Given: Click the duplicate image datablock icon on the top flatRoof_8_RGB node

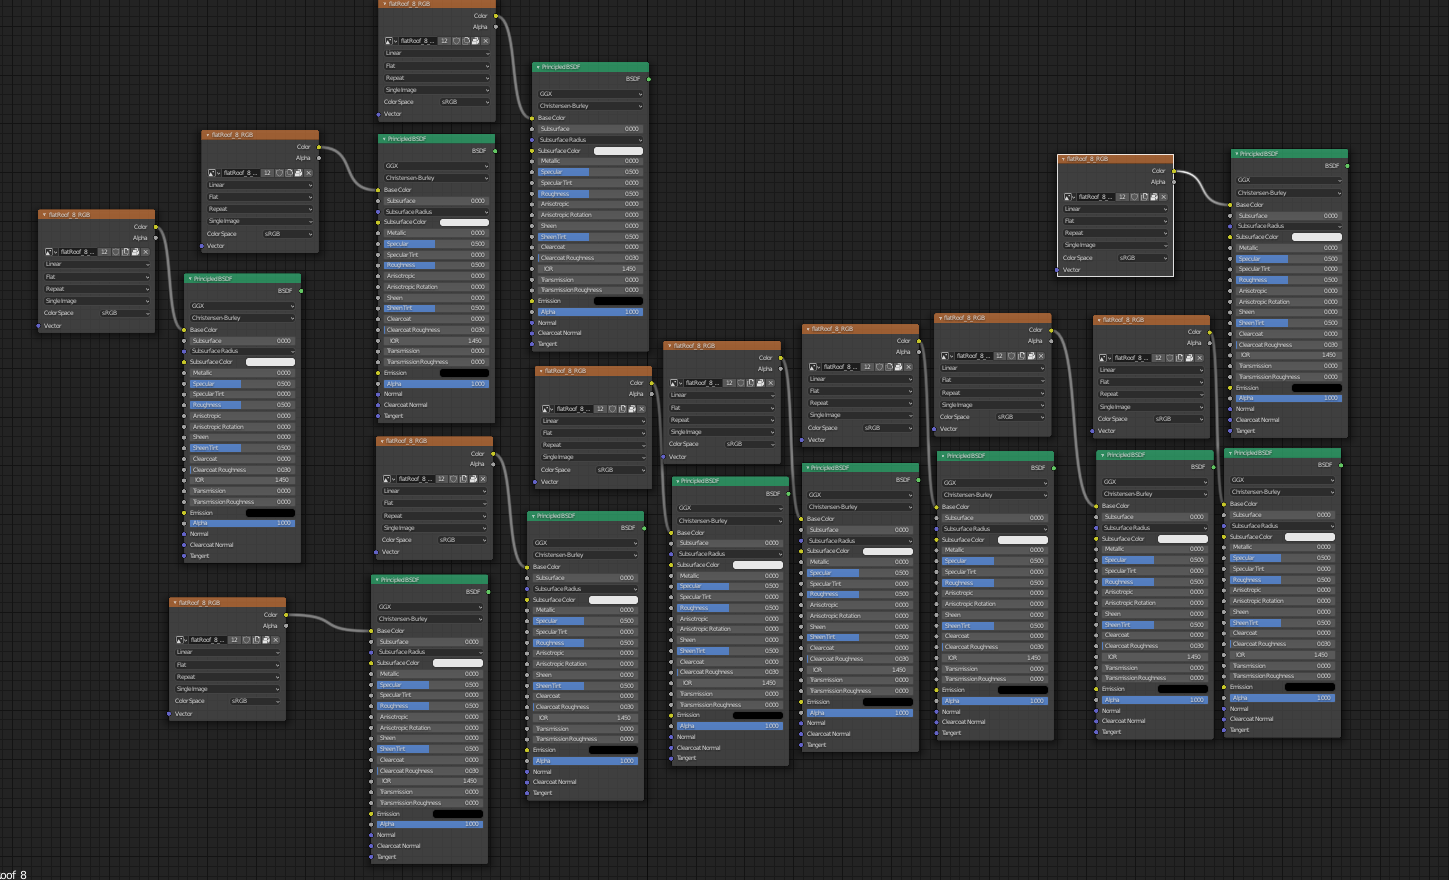Looking at the screenshot, I should [467, 41].
